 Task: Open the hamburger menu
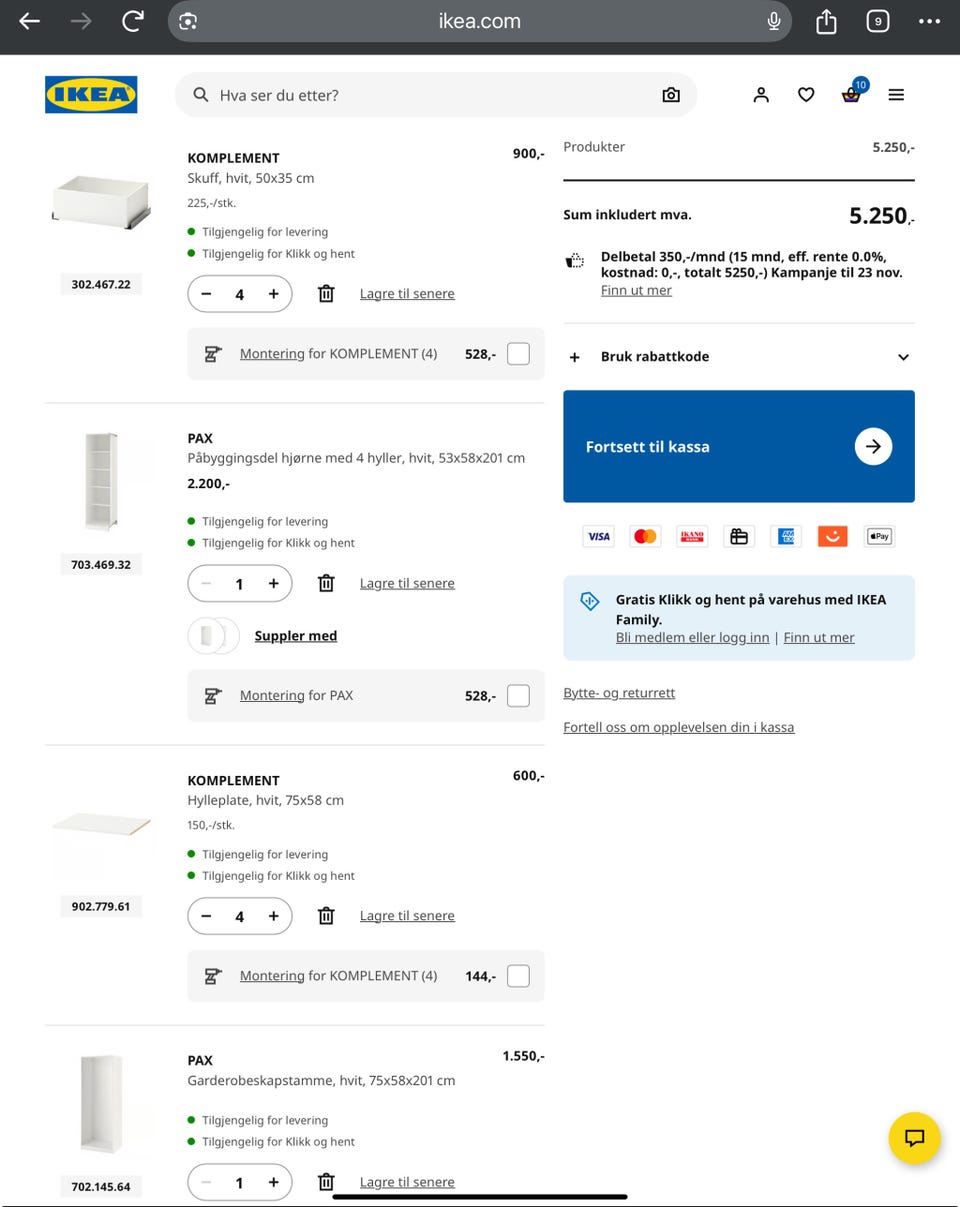point(896,95)
